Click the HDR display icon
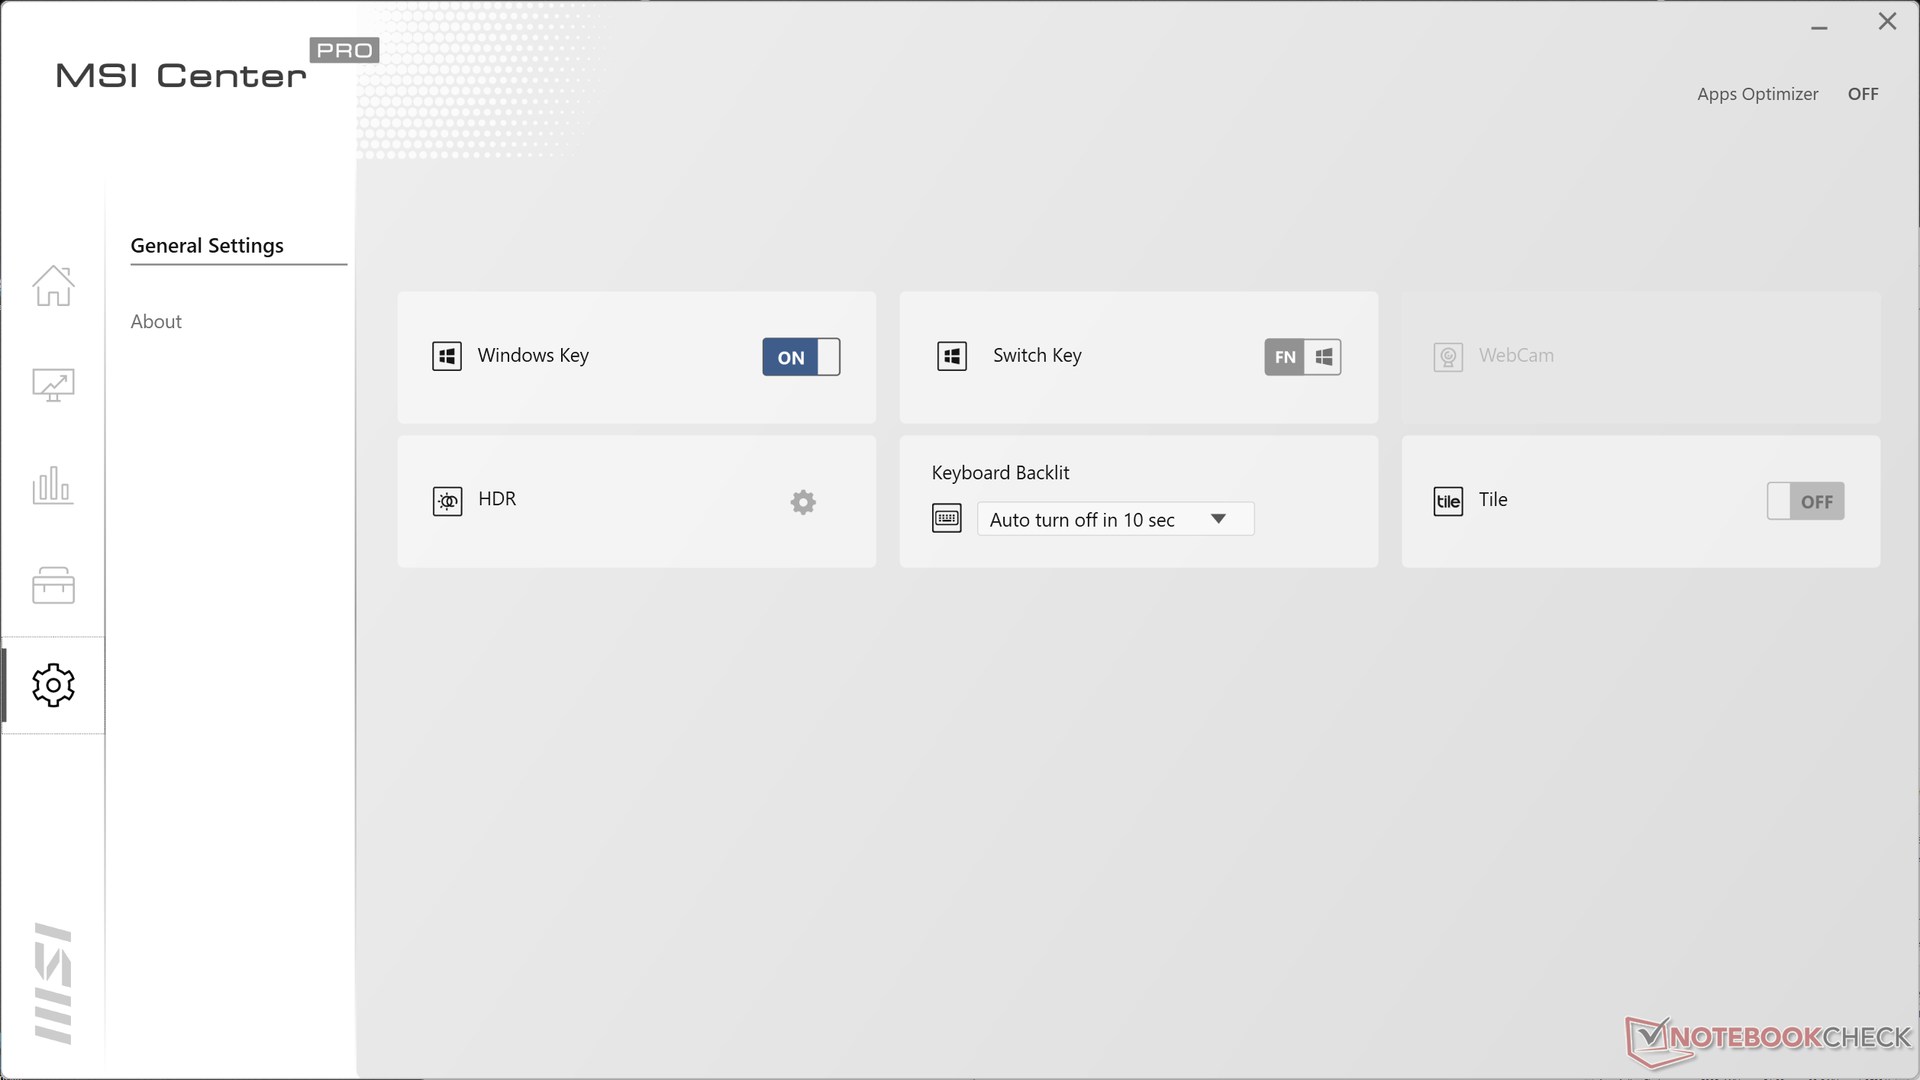The image size is (1920, 1080). point(447,501)
